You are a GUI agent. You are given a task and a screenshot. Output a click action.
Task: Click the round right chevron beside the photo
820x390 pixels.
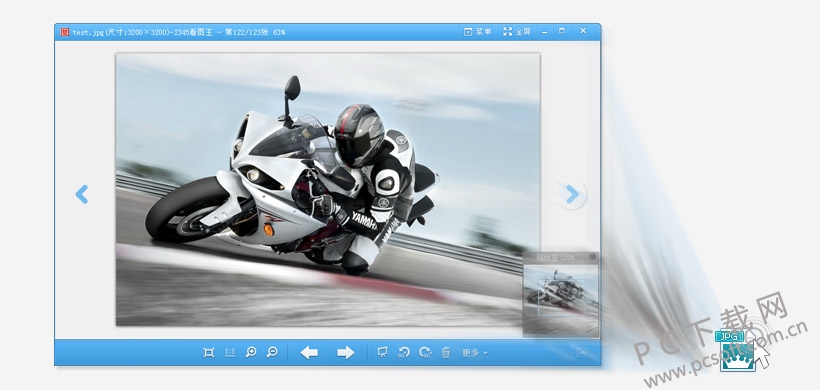572,194
